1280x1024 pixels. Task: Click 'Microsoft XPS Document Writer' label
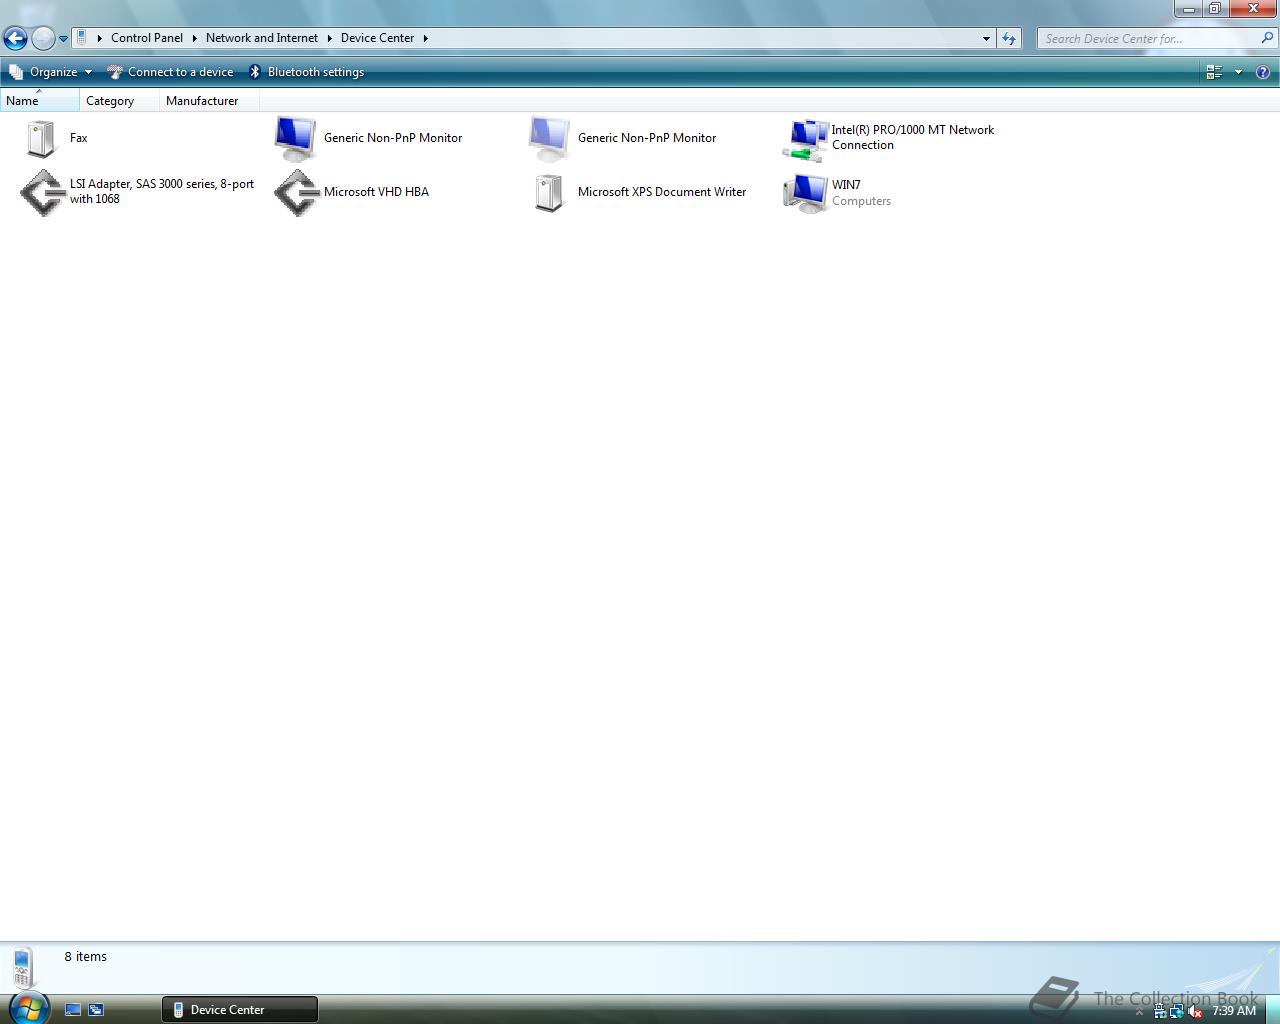pos(662,192)
